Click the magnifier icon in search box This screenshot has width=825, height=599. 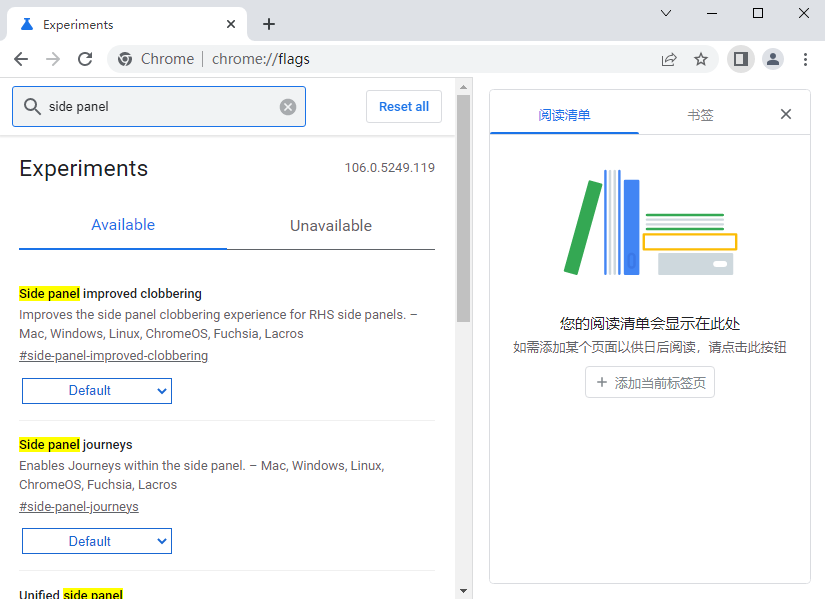point(32,106)
